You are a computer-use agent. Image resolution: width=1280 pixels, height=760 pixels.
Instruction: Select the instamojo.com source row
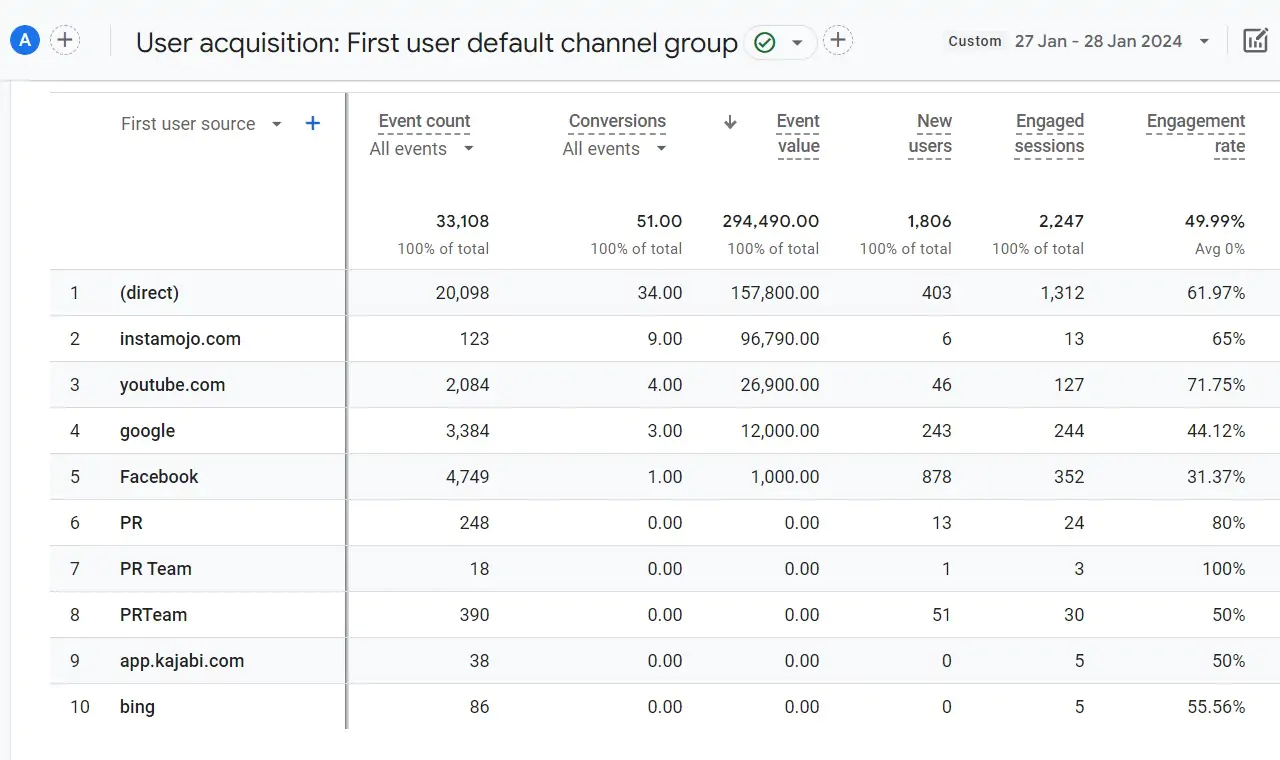click(x=180, y=339)
